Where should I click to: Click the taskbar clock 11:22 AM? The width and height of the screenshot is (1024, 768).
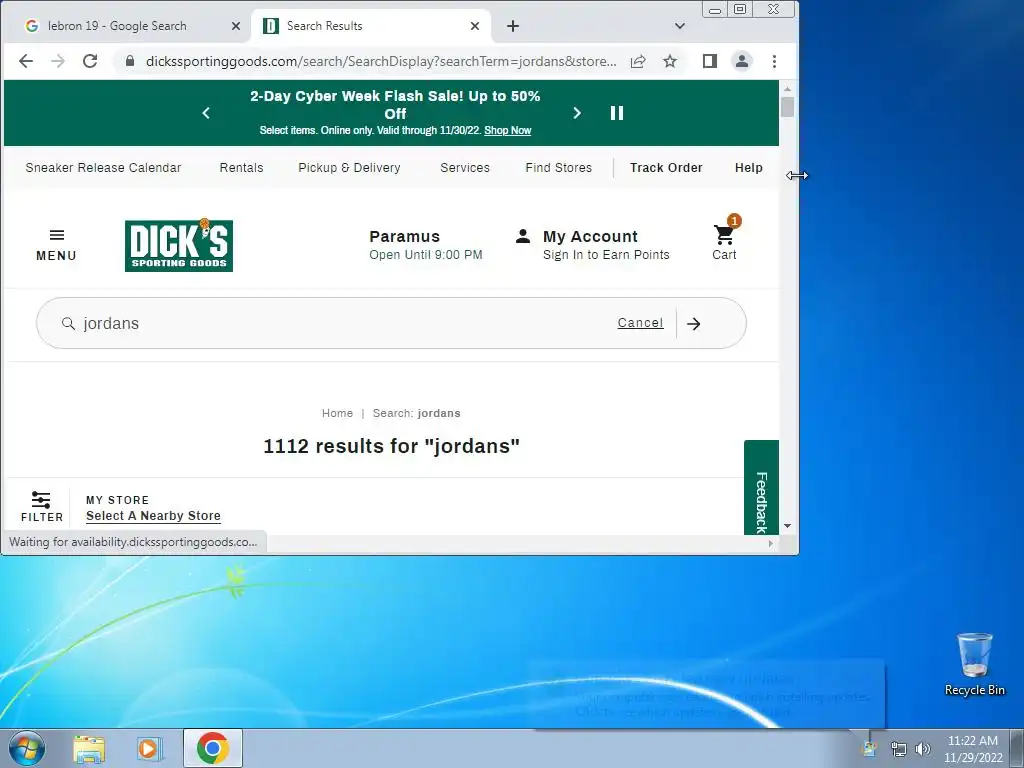click(973, 749)
